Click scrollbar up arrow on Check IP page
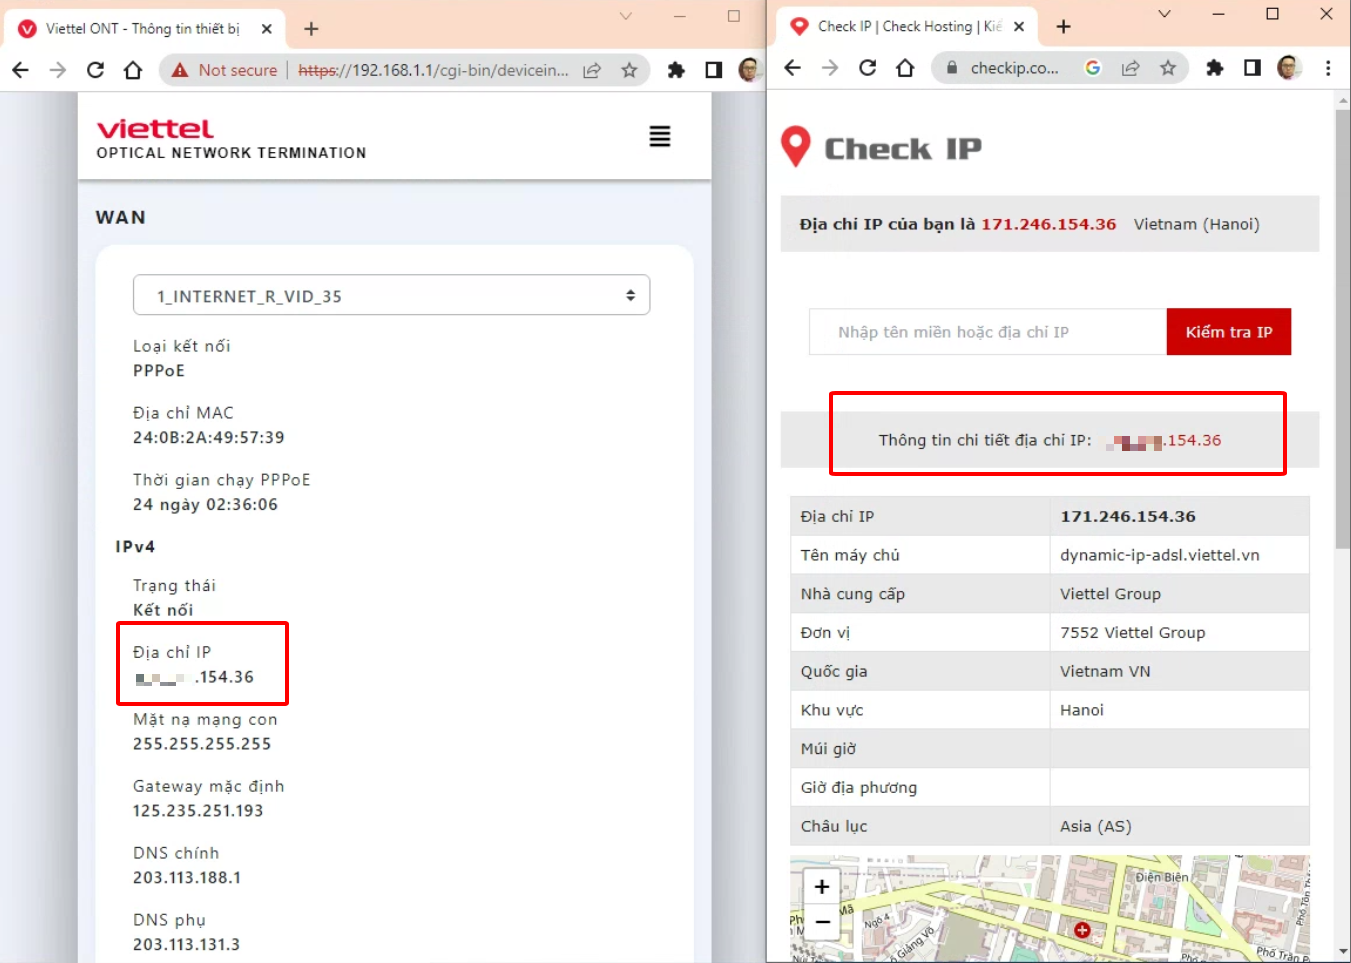 1342,100
